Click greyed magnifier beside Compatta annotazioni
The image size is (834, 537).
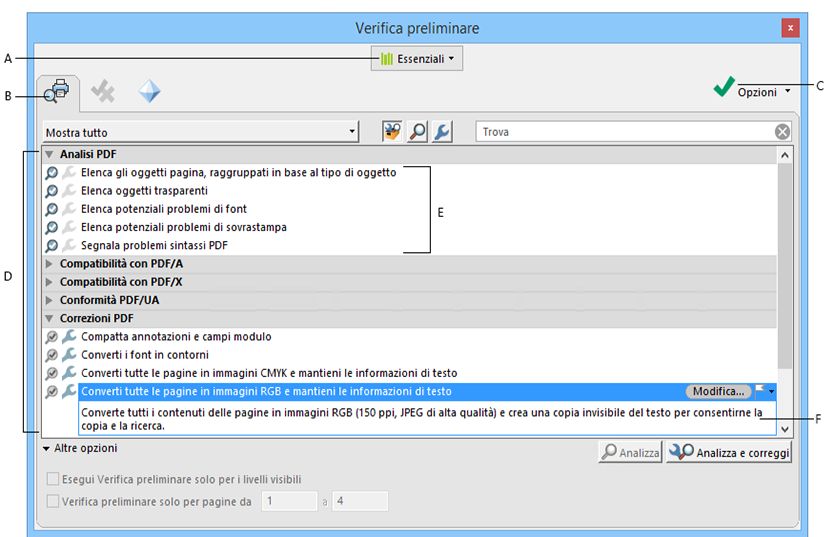(52, 337)
